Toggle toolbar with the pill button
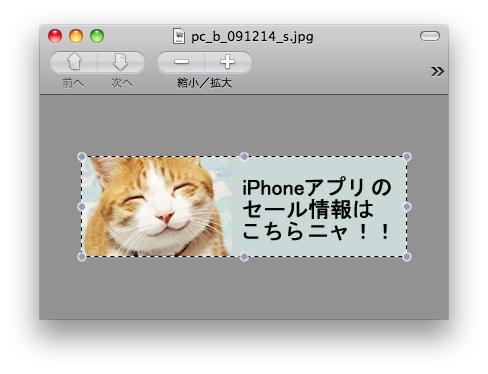The image size is (488, 374). (430, 36)
